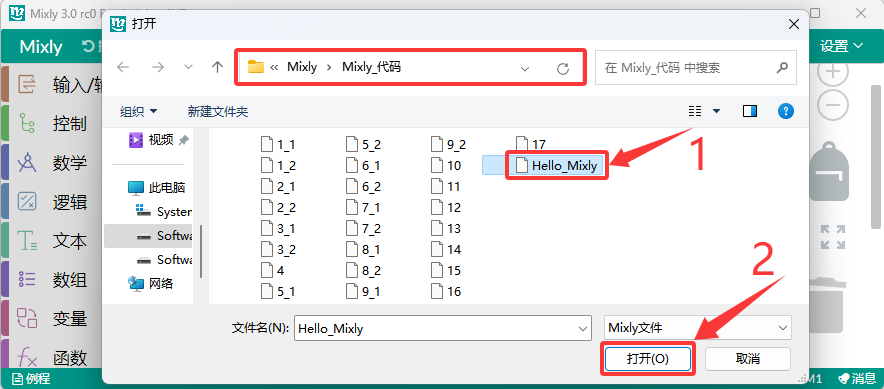This screenshot has height=389, width=884.
Task: Refresh the Mixly_代码 folder view
Action: 563,68
